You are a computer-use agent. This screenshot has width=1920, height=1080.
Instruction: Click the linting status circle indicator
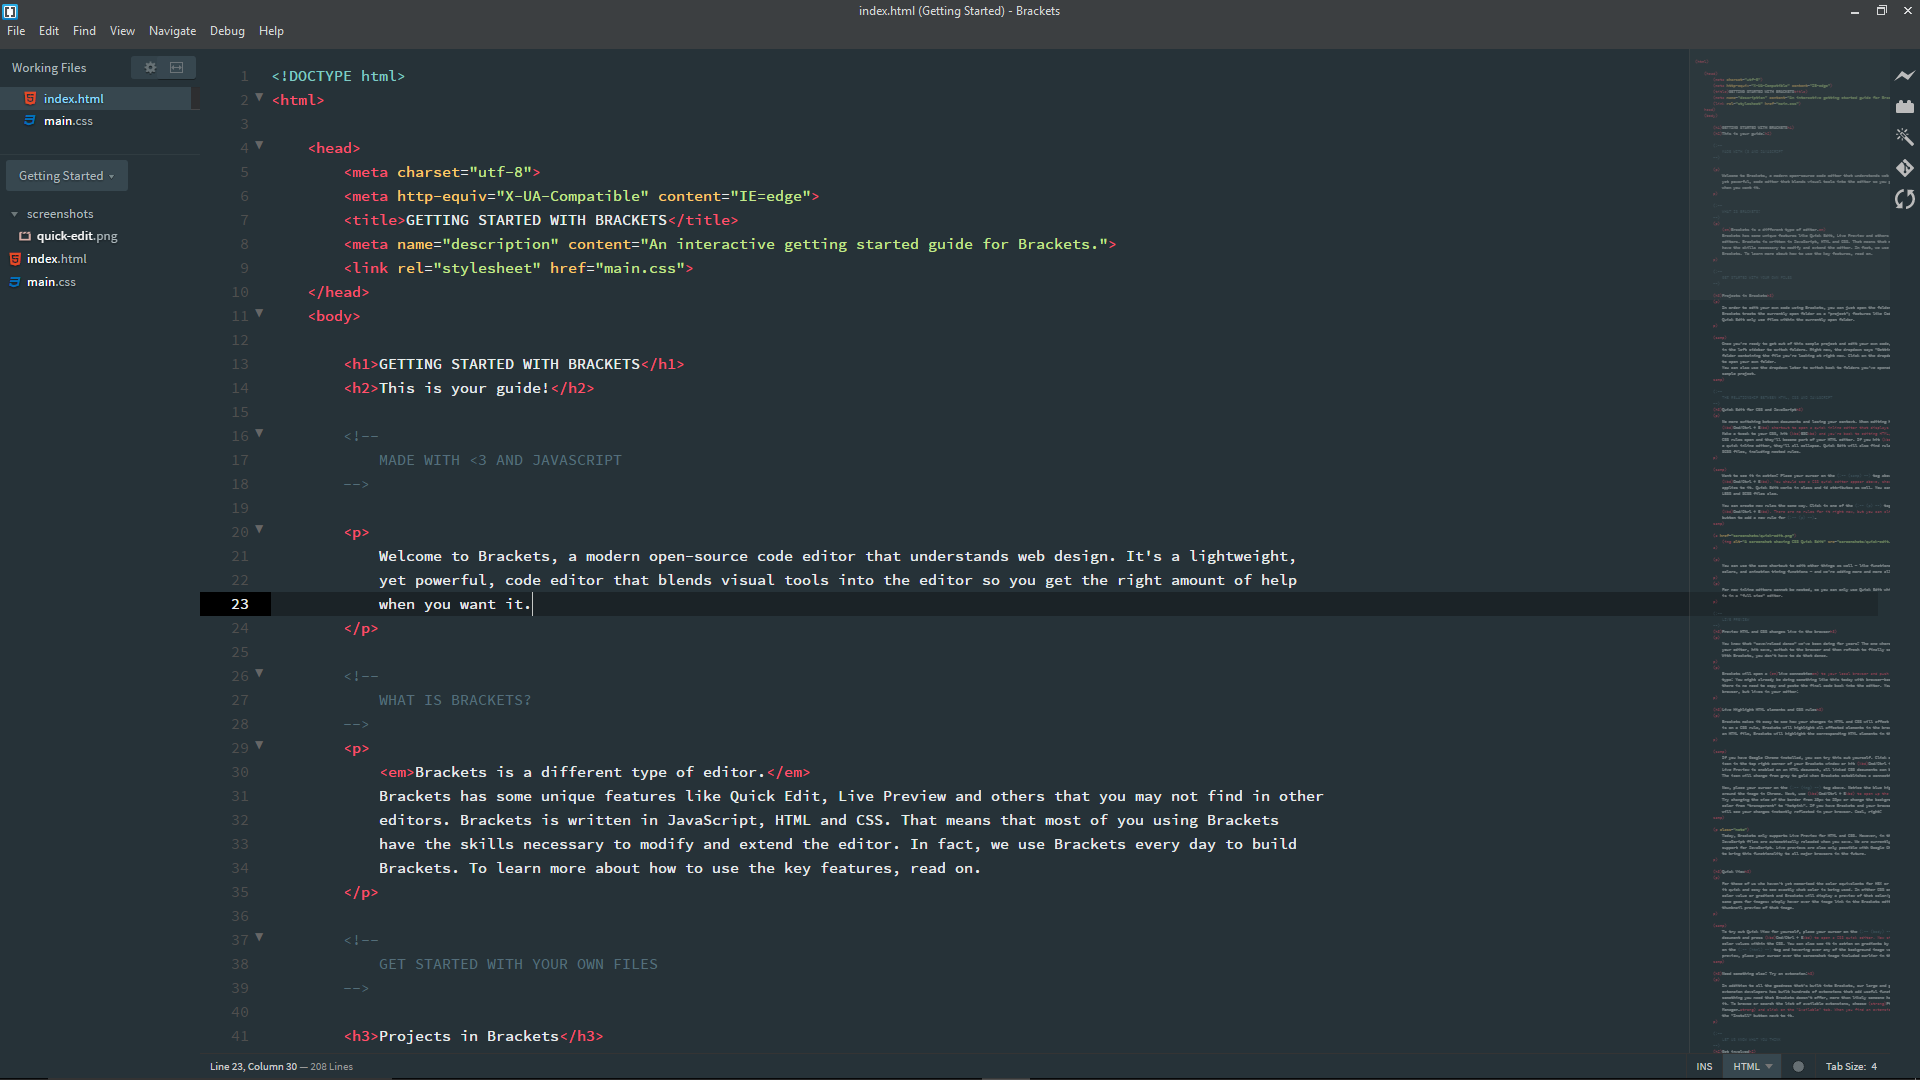pos(1798,1066)
